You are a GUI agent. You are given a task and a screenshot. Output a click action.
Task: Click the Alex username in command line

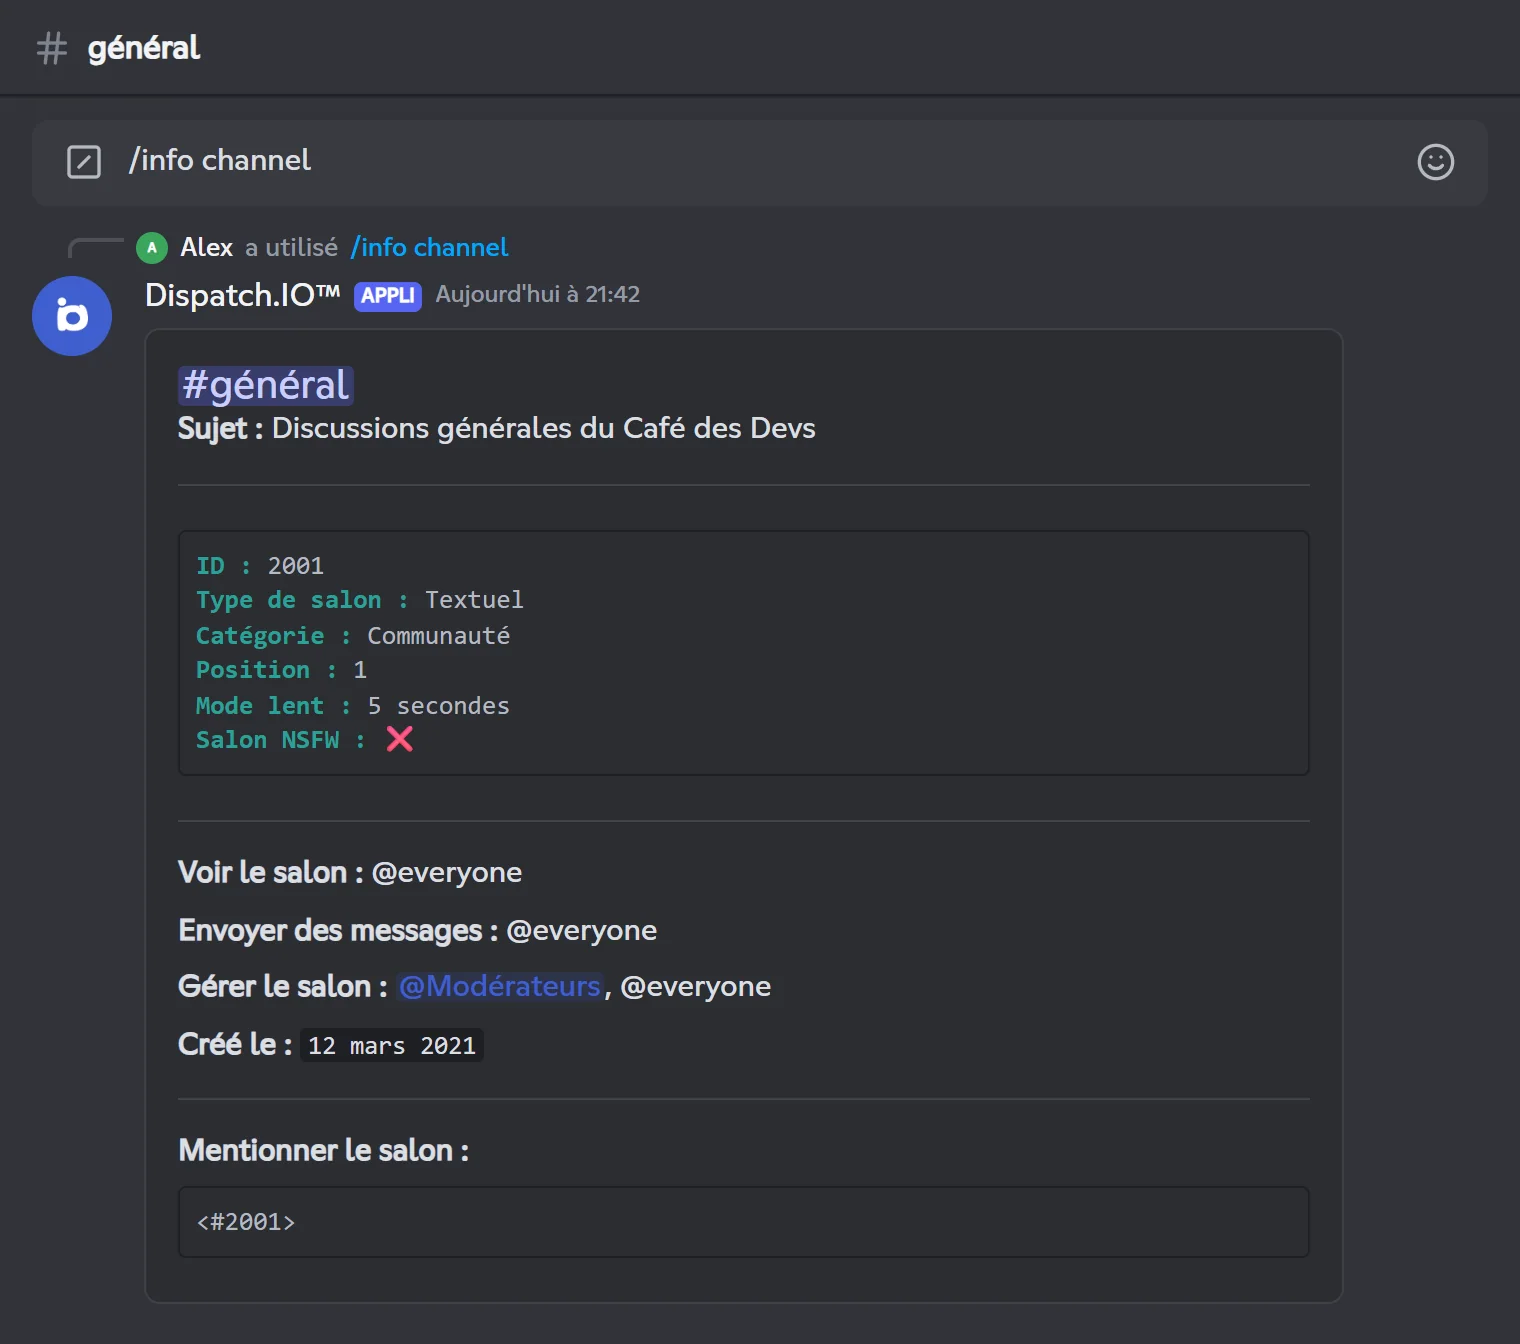point(206,247)
